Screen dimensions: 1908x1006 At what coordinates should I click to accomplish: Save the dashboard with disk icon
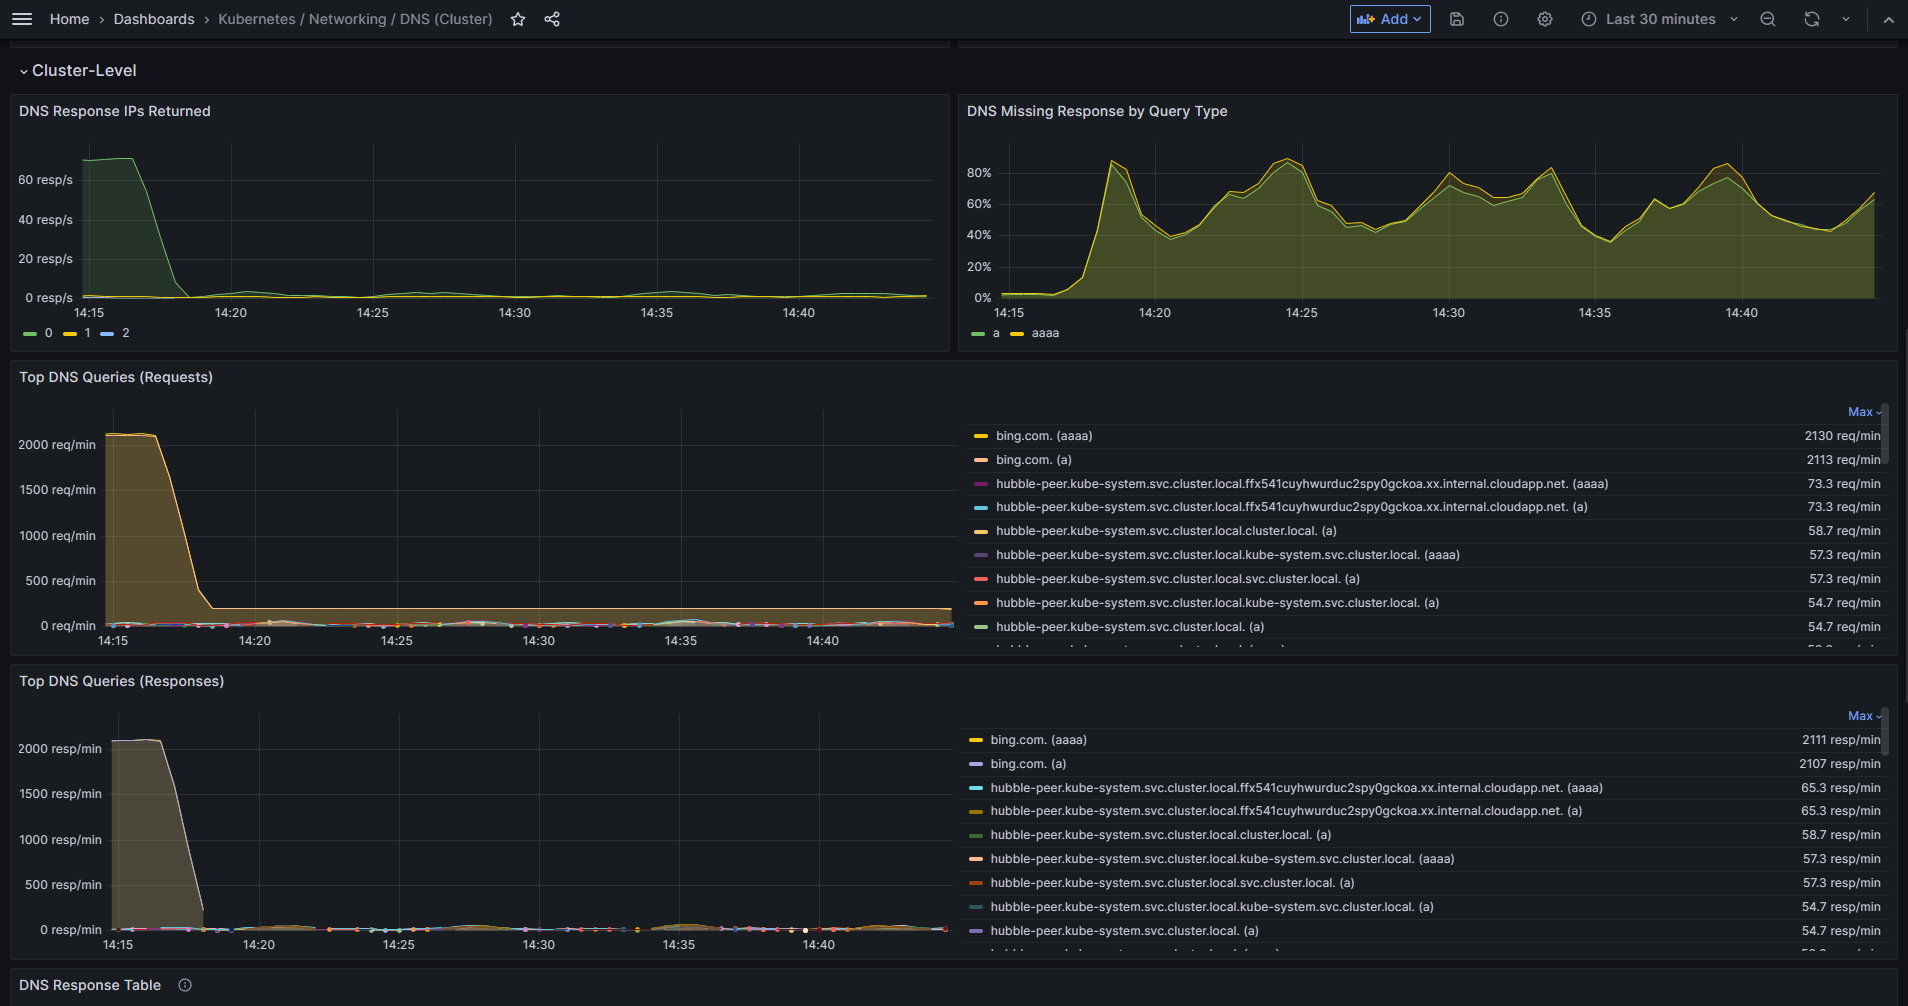(1457, 19)
